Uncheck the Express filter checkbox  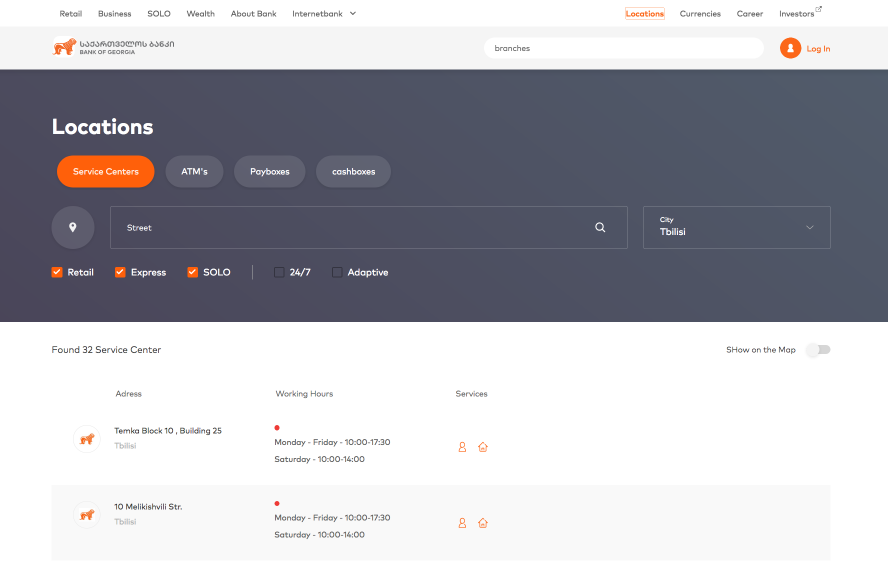point(120,272)
